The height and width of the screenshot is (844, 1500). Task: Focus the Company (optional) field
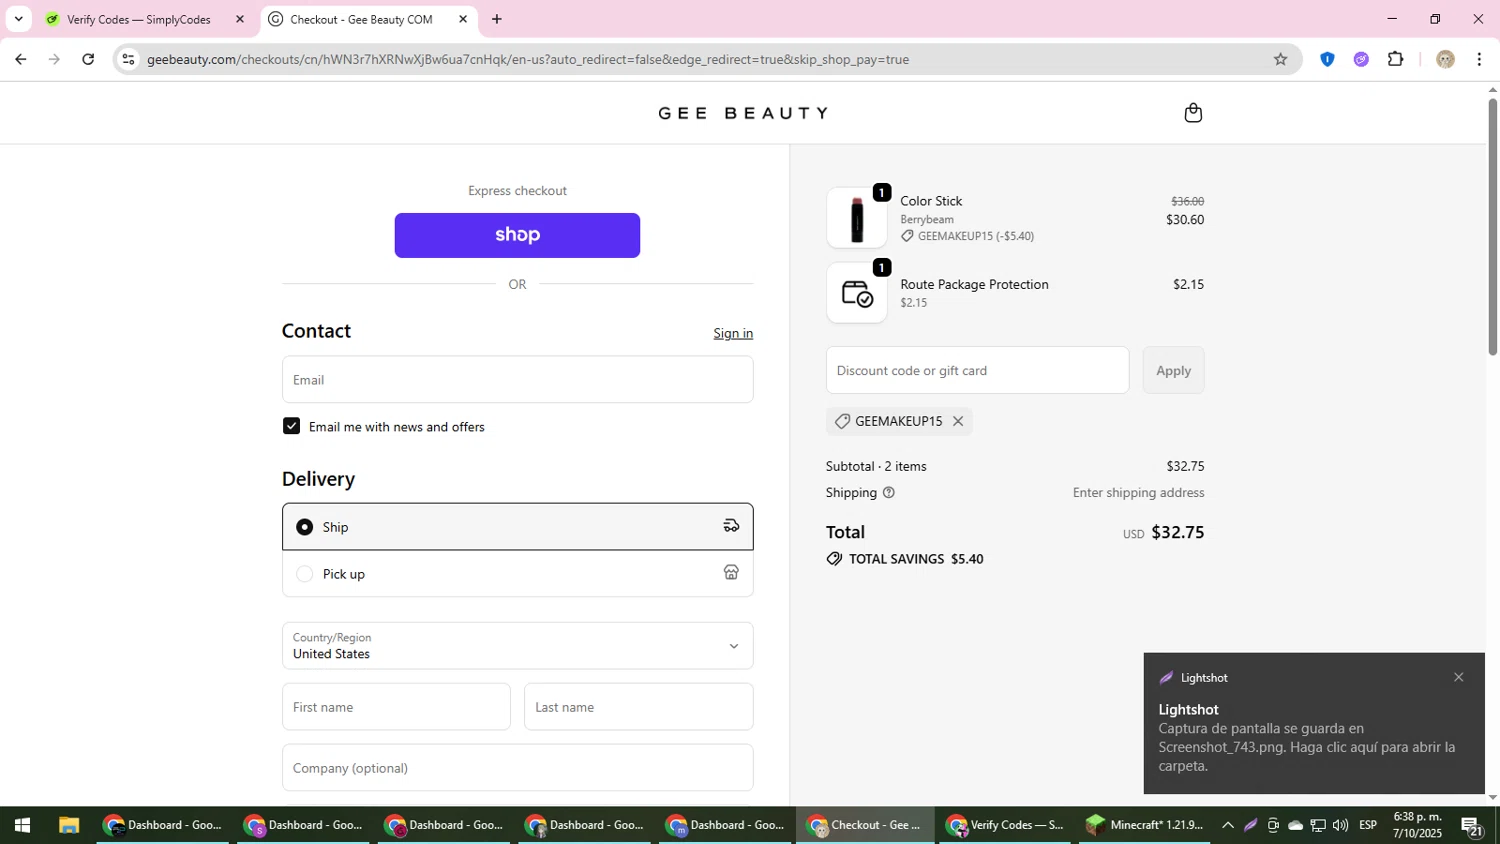pos(517,768)
